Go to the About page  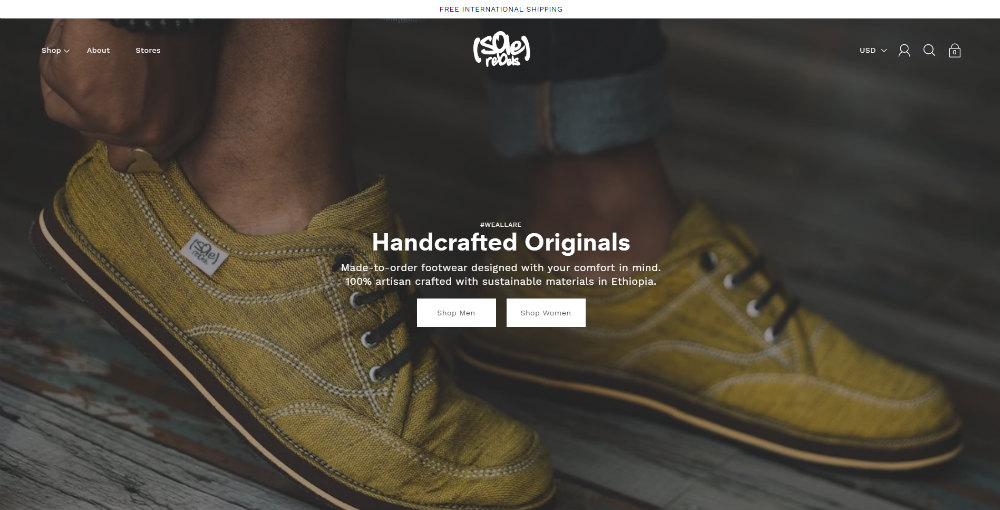[98, 50]
